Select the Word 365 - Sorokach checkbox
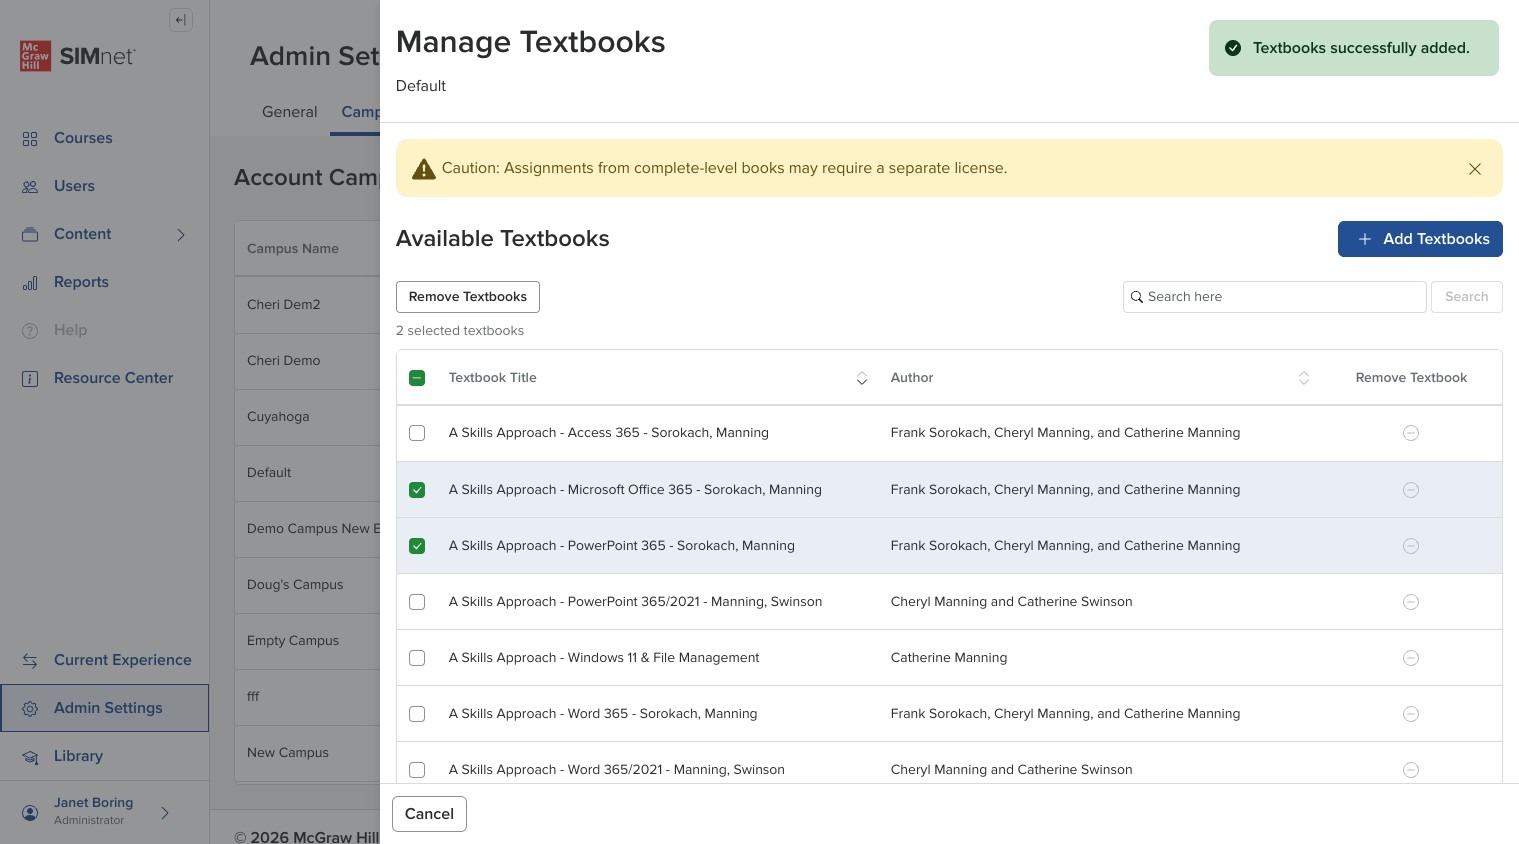This screenshot has width=1519, height=844. pyautogui.click(x=417, y=714)
